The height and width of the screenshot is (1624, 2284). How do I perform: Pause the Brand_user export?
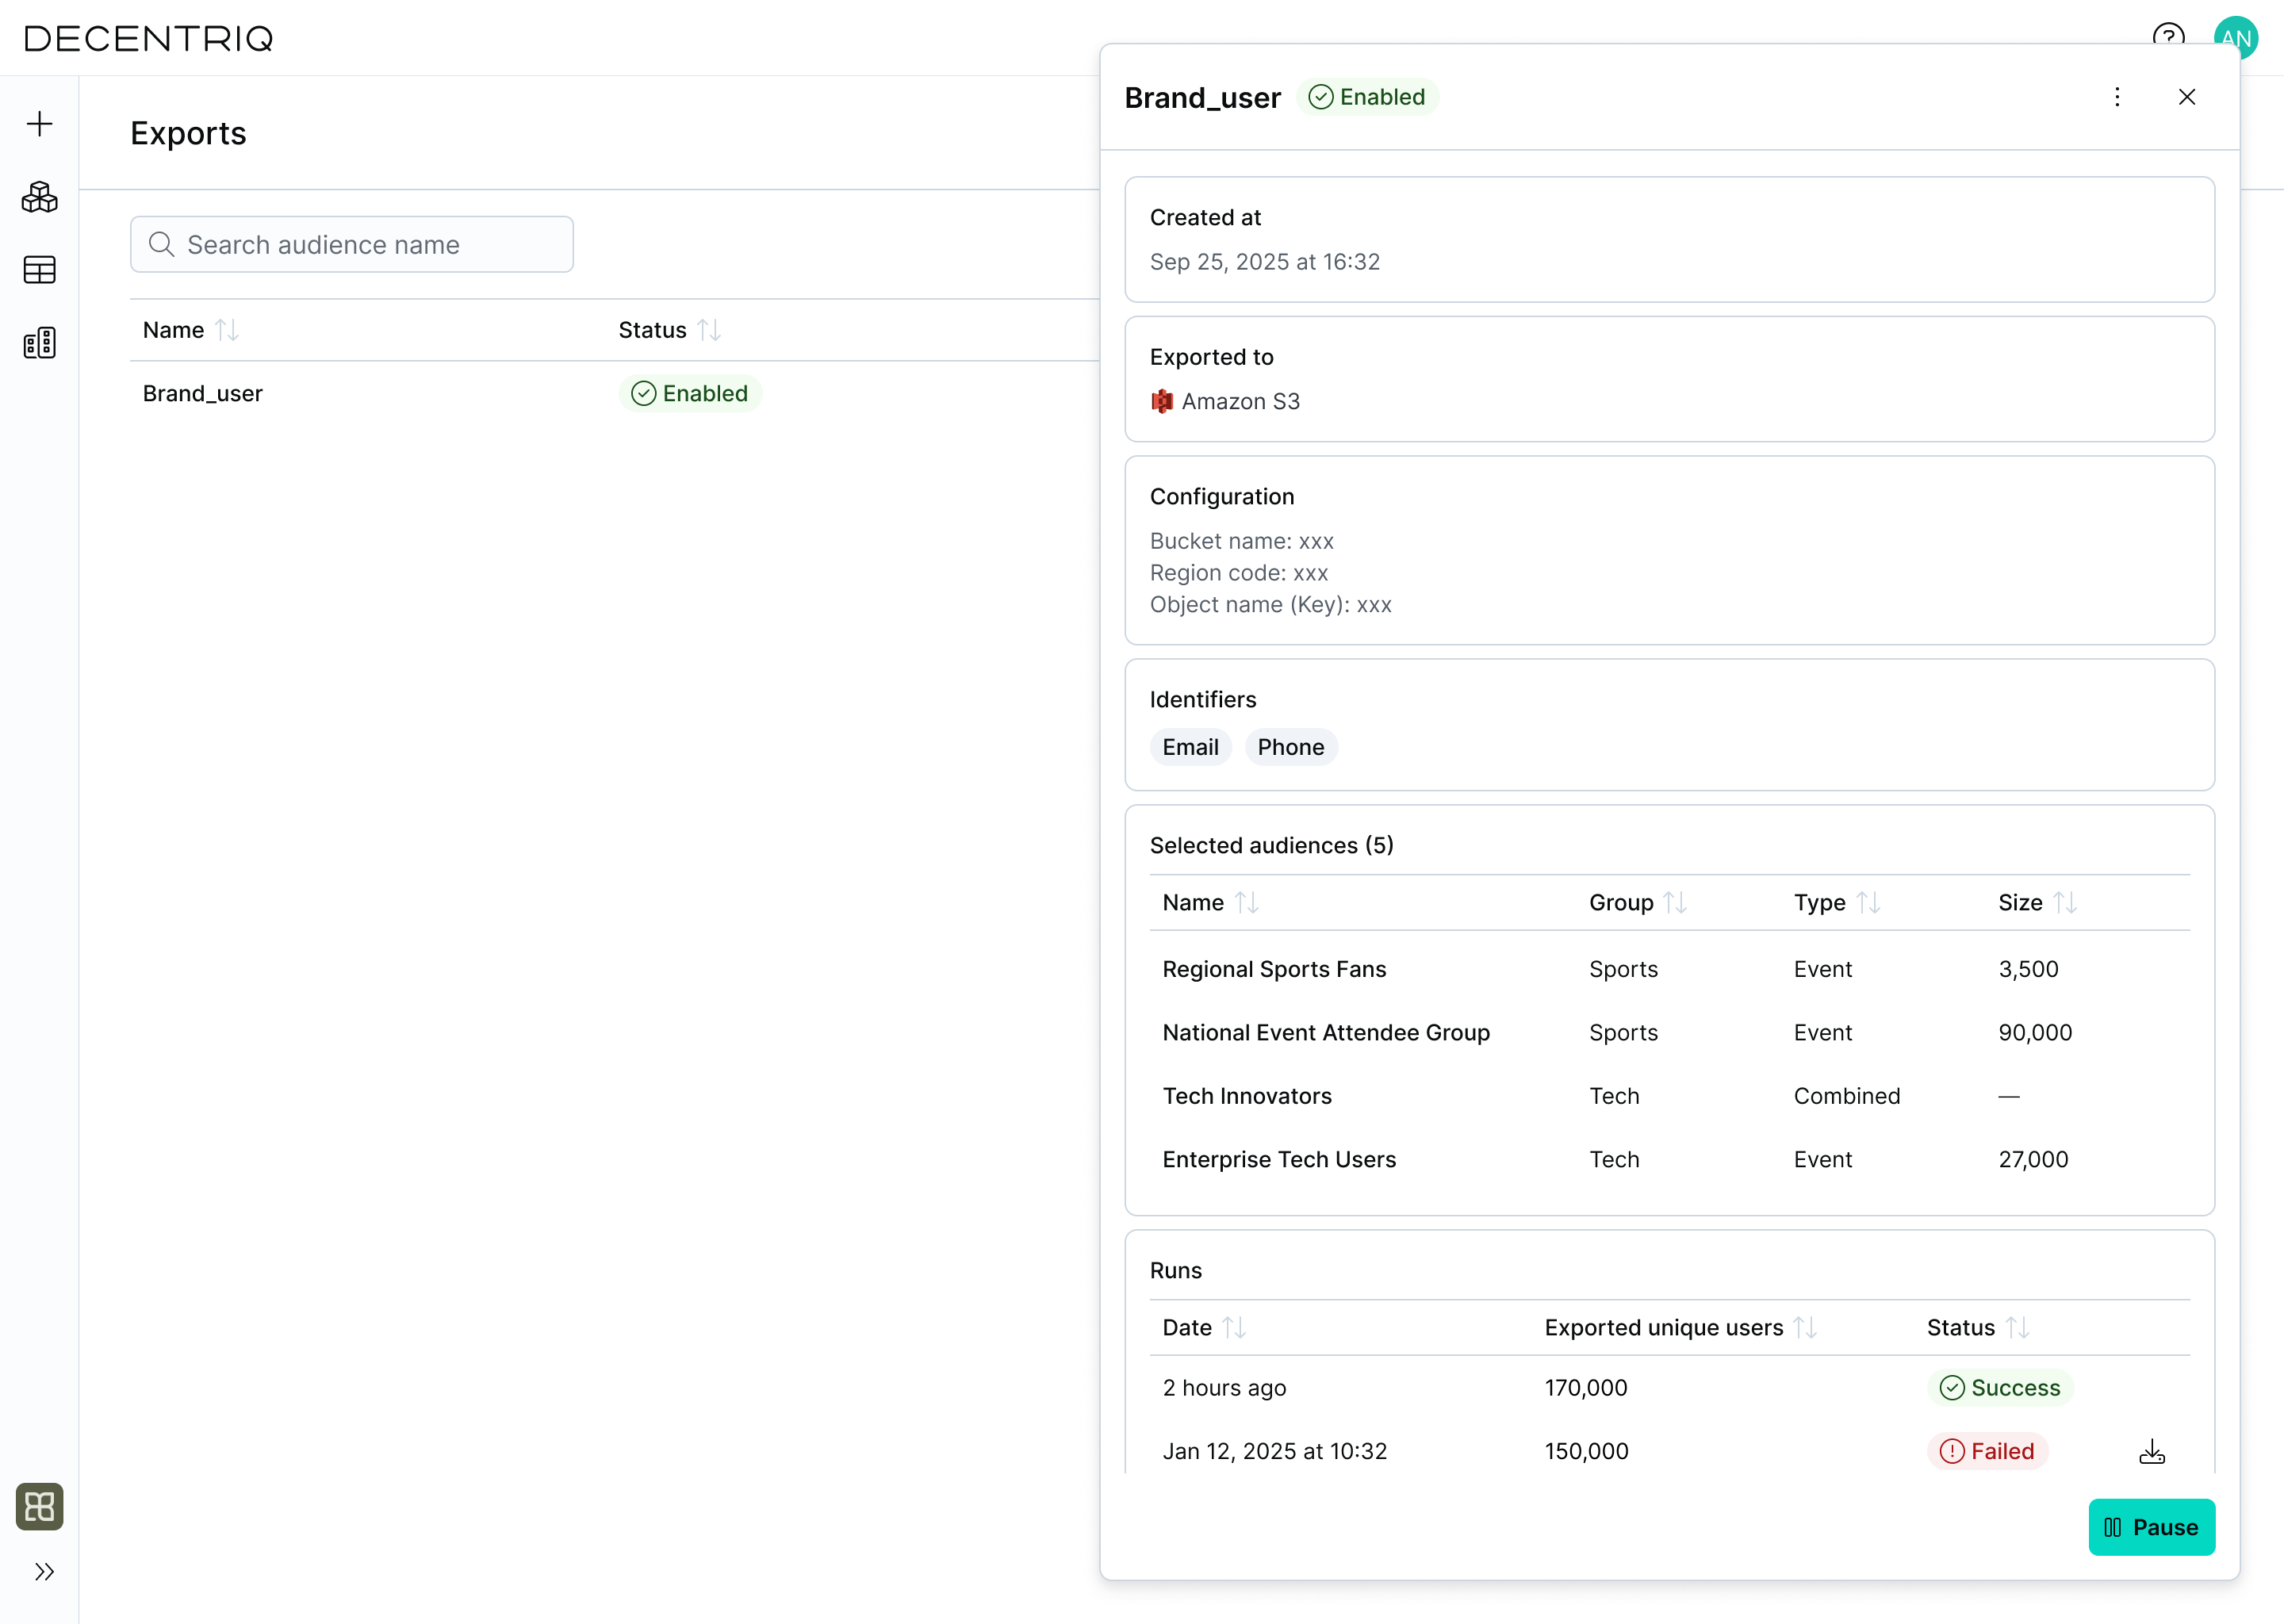[x=2151, y=1527]
